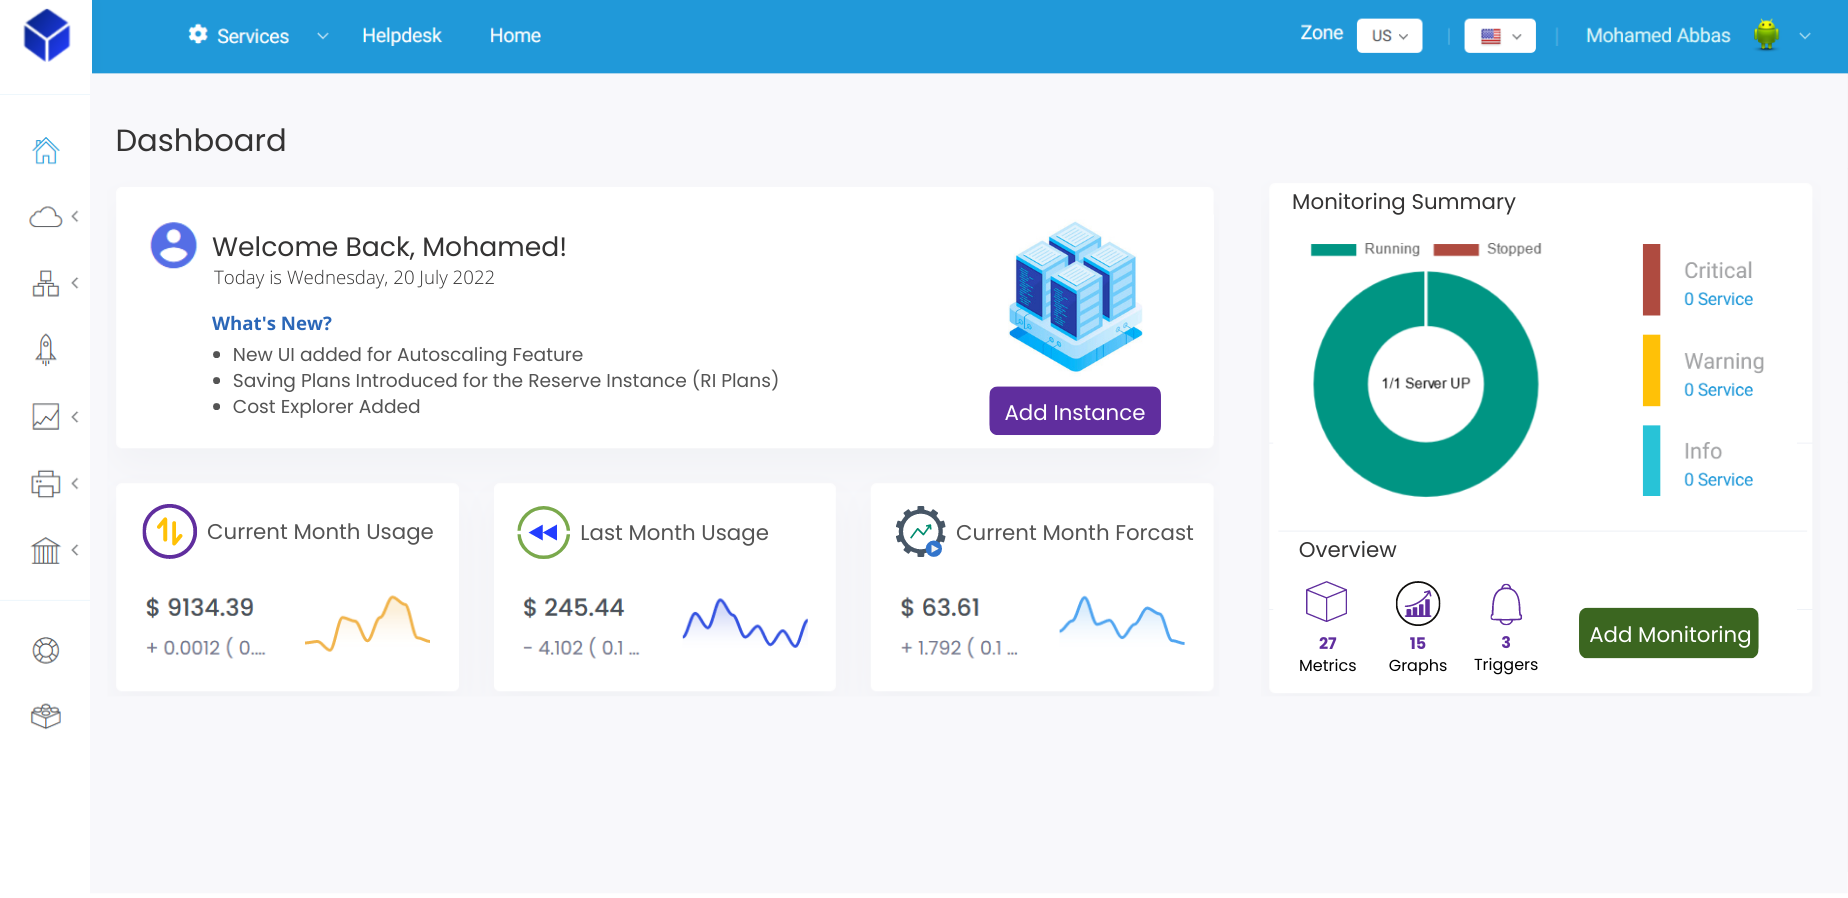The width and height of the screenshot is (1848, 898).
Task: Open the rocket icon in sidebar
Action: click(46, 350)
